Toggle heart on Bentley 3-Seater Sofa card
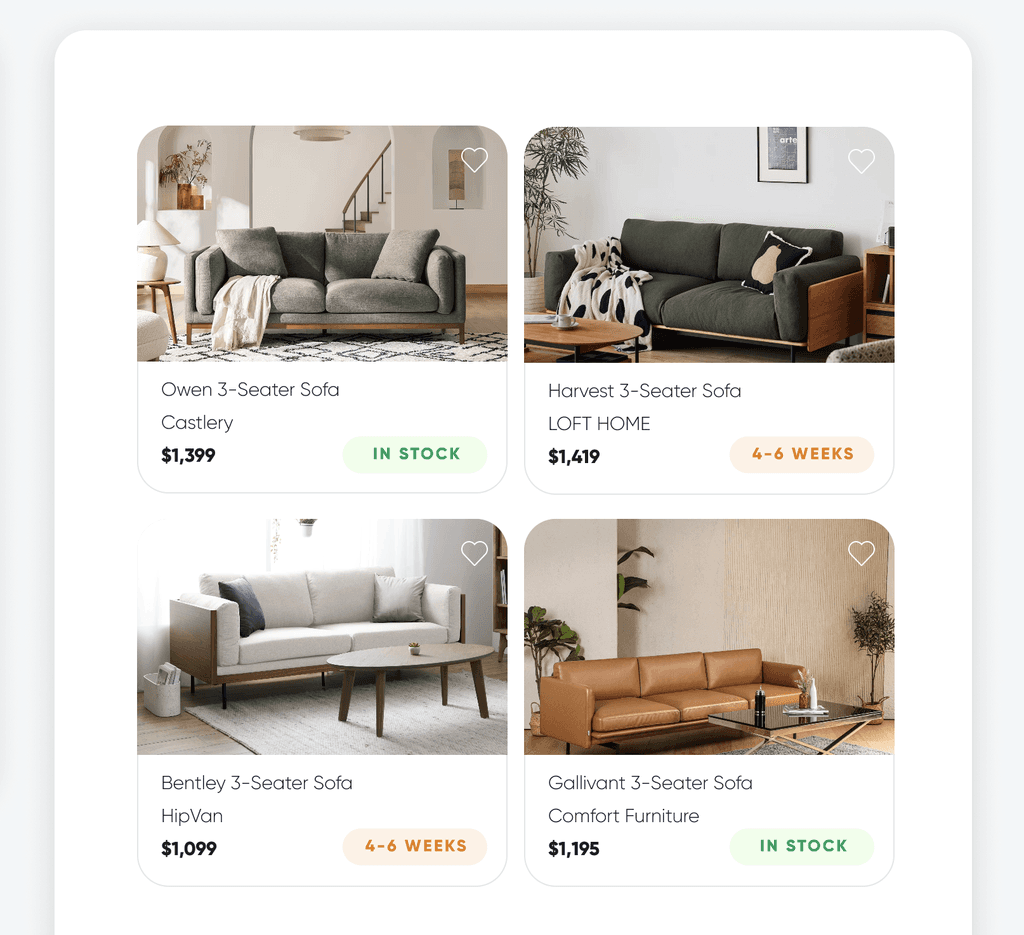The height and width of the screenshot is (935, 1024). click(474, 554)
